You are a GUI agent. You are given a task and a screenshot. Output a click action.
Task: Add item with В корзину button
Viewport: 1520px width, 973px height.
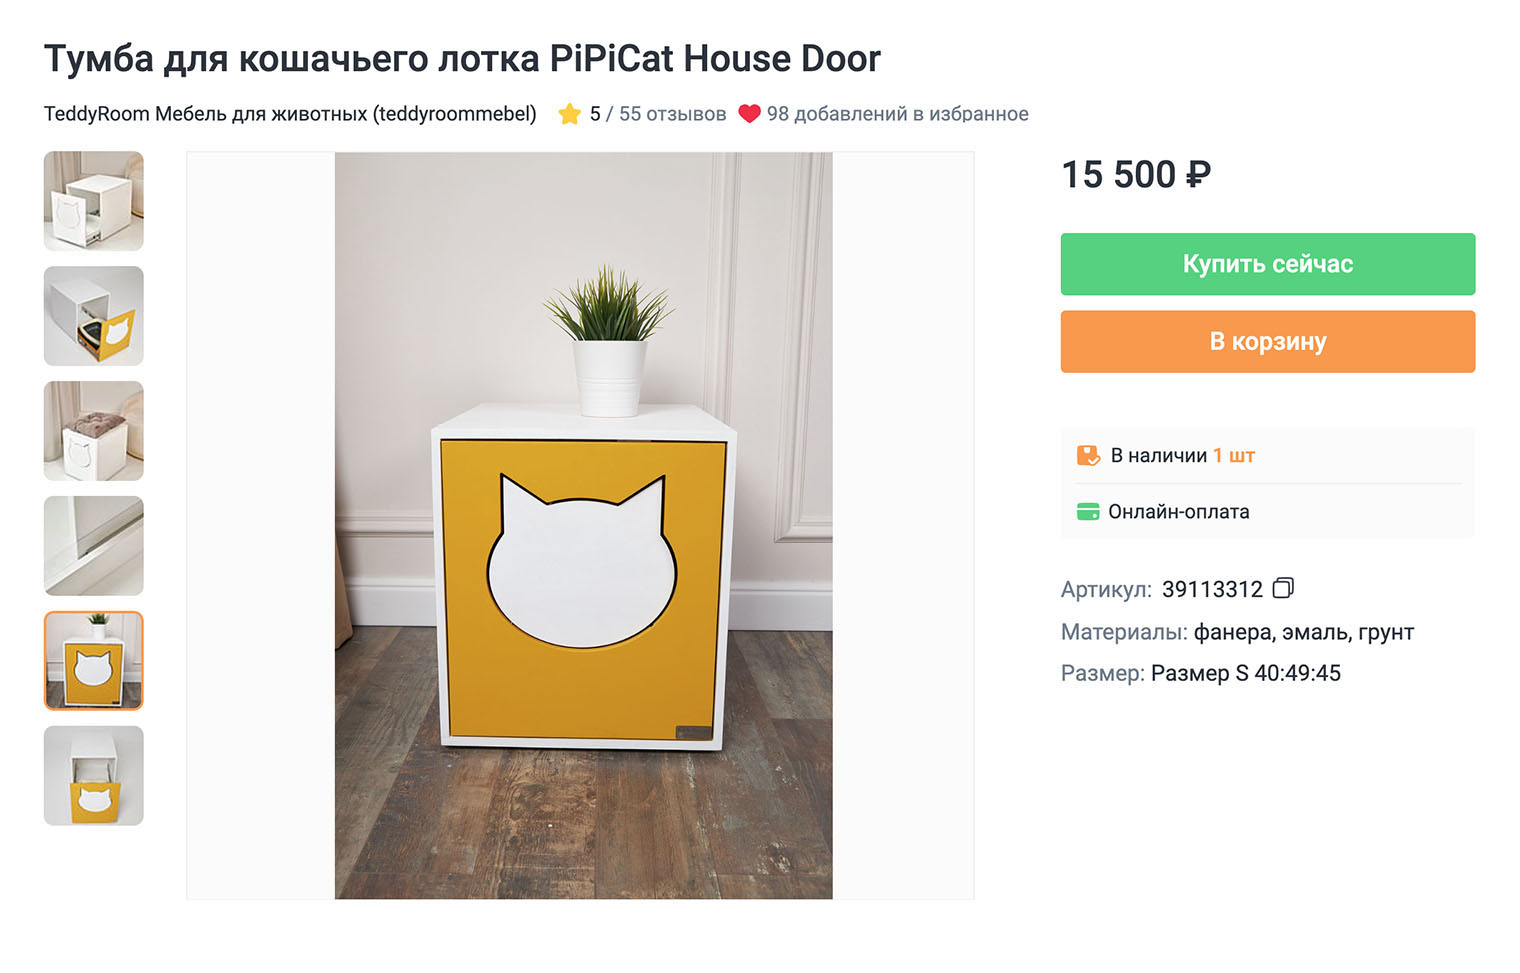pyautogui.click(x=1267, y=342)
